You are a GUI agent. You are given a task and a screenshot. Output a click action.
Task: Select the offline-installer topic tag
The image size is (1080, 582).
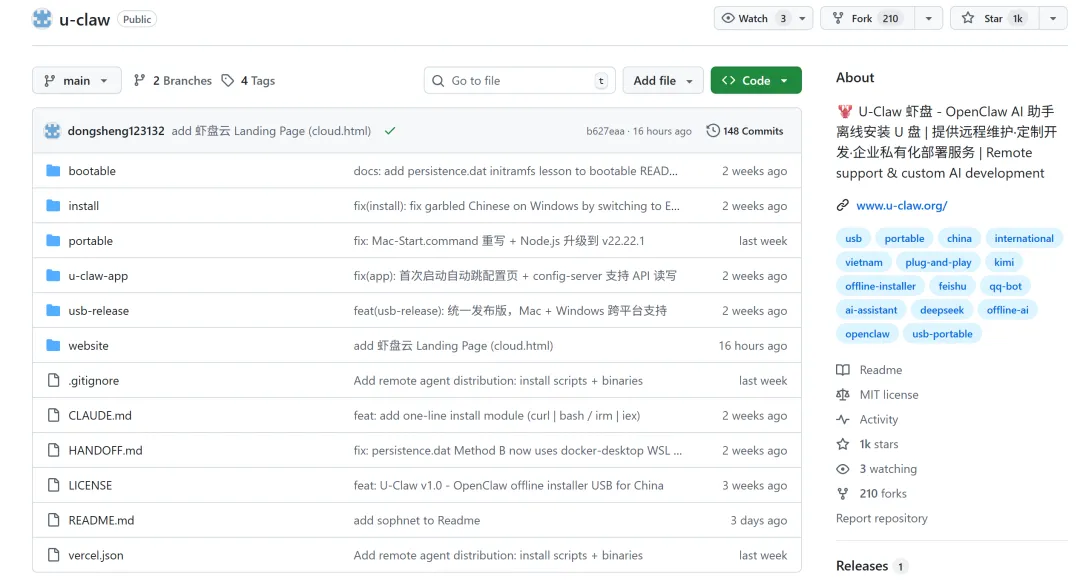pos(880,286)
